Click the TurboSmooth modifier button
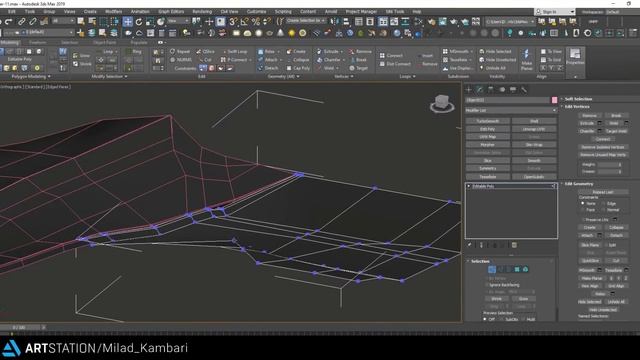Screen dimensions: 640x360 pos(488,121)
